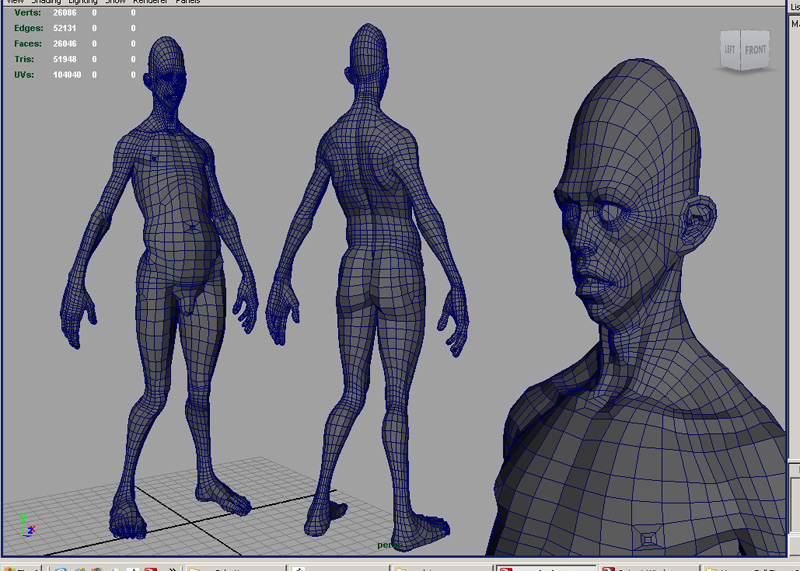
Task: Open the Shading menu in the viewport panel
Action: pyautogui.click(x=46, y=2)
